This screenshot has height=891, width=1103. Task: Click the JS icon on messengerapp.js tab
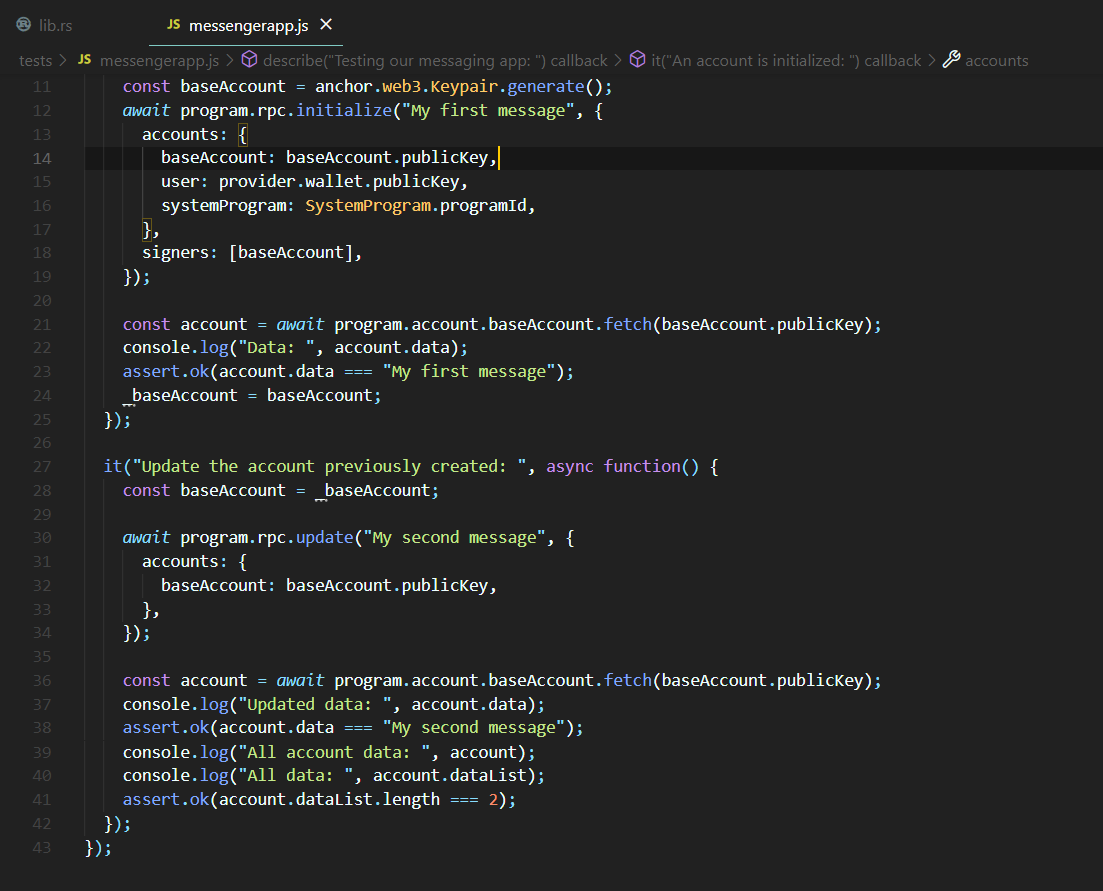pyautogui.click(x=174, y=25)
